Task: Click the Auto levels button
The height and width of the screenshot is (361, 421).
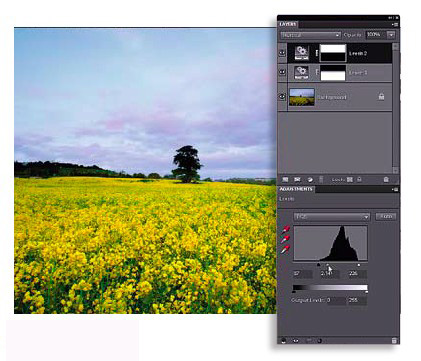Action: (x=386, y=216)
